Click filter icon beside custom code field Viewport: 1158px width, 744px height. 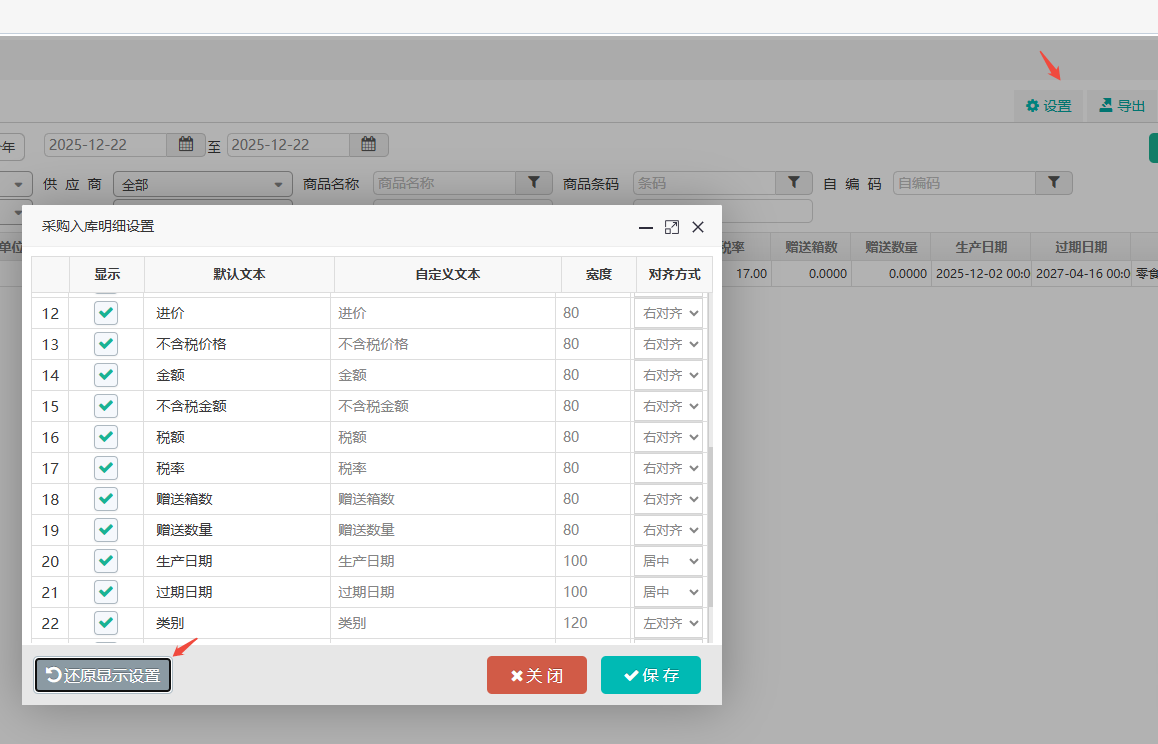pyautogui.click(x=1053, y=183)
